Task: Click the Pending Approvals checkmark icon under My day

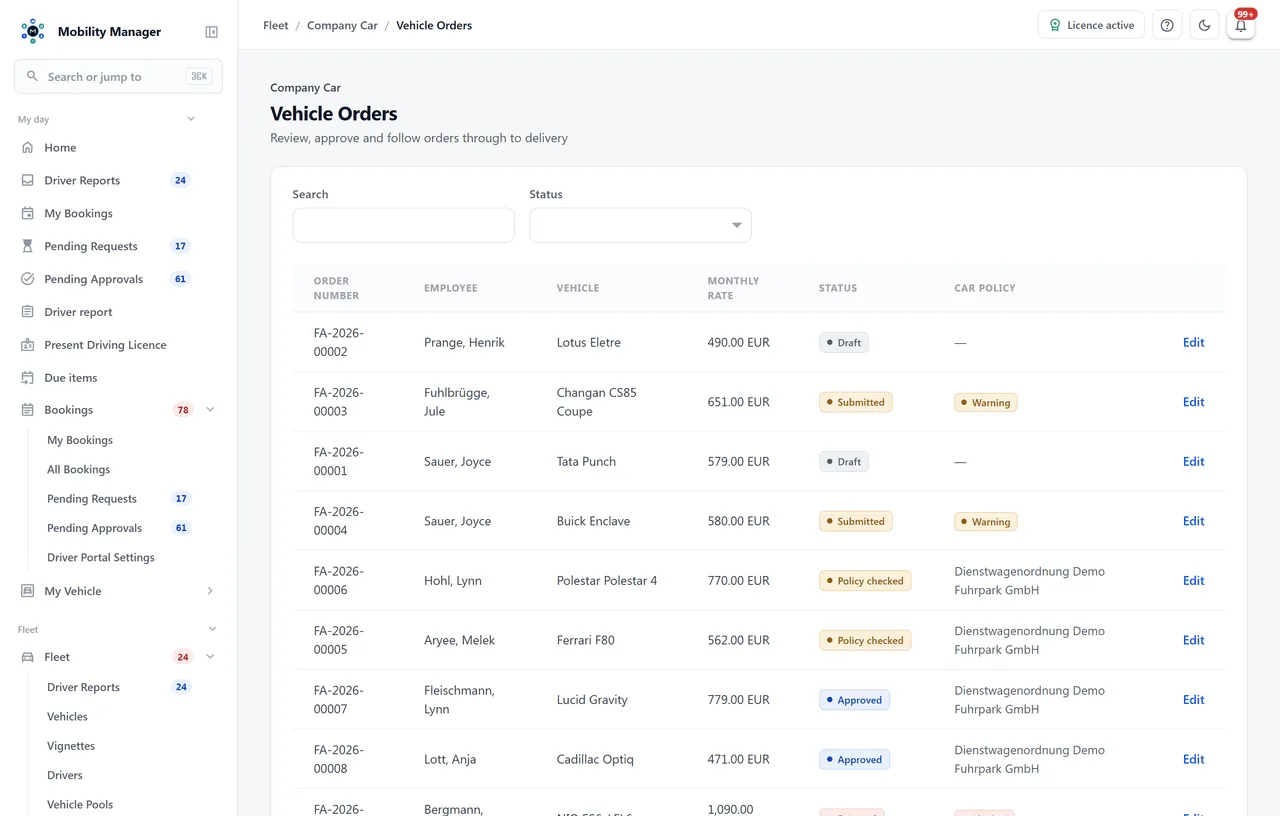Action: click(28, 279)
